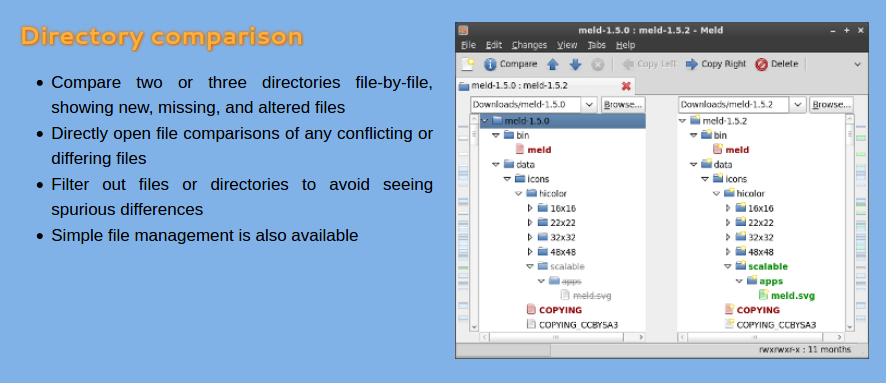
Task: Click the left pane horizontal scrollbar
Action: [x=562, y=337]
